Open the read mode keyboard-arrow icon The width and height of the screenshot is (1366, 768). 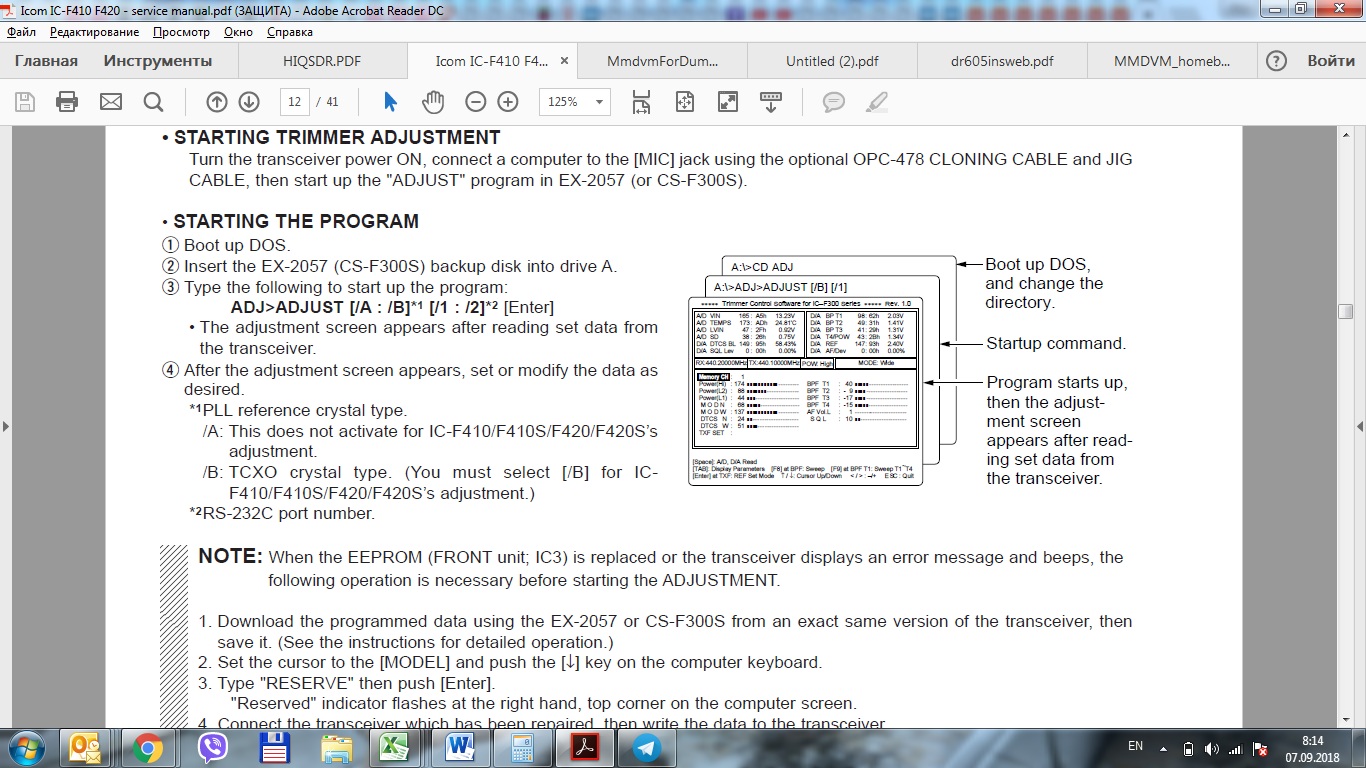(x=771, y=102)
